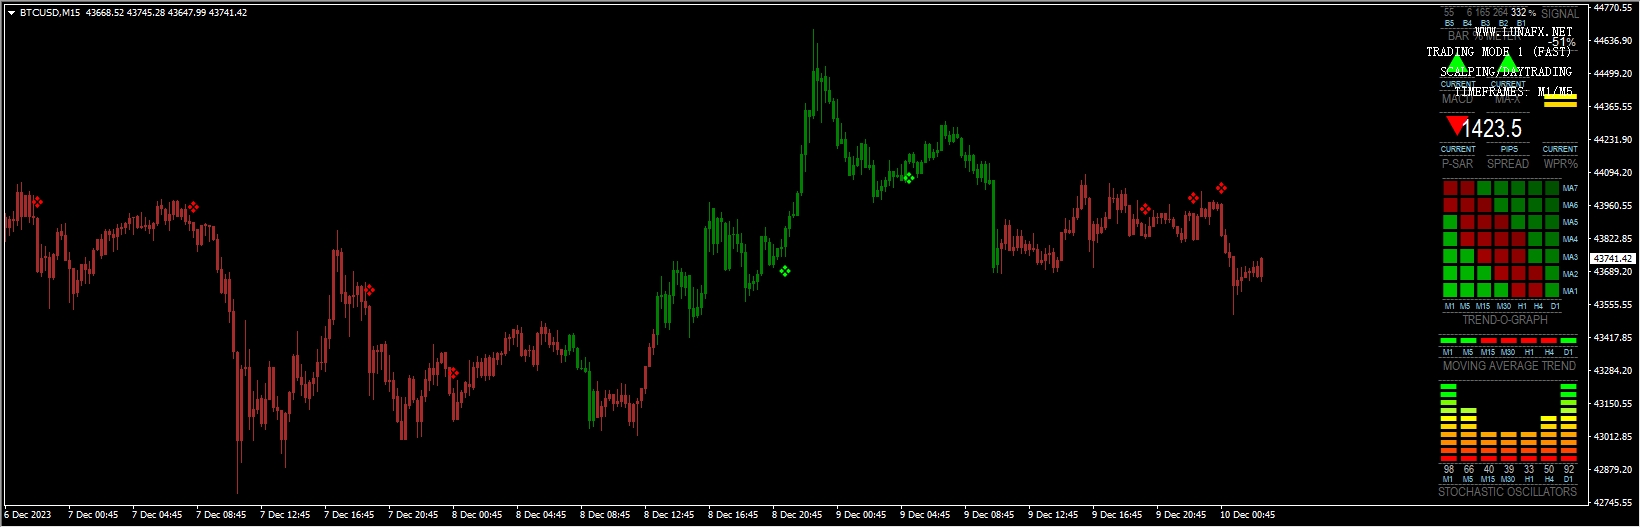The image size is (1641, 528).
Task: Click the H4 bar in Moving Average Trend
Action: [x=1548, y=341]
